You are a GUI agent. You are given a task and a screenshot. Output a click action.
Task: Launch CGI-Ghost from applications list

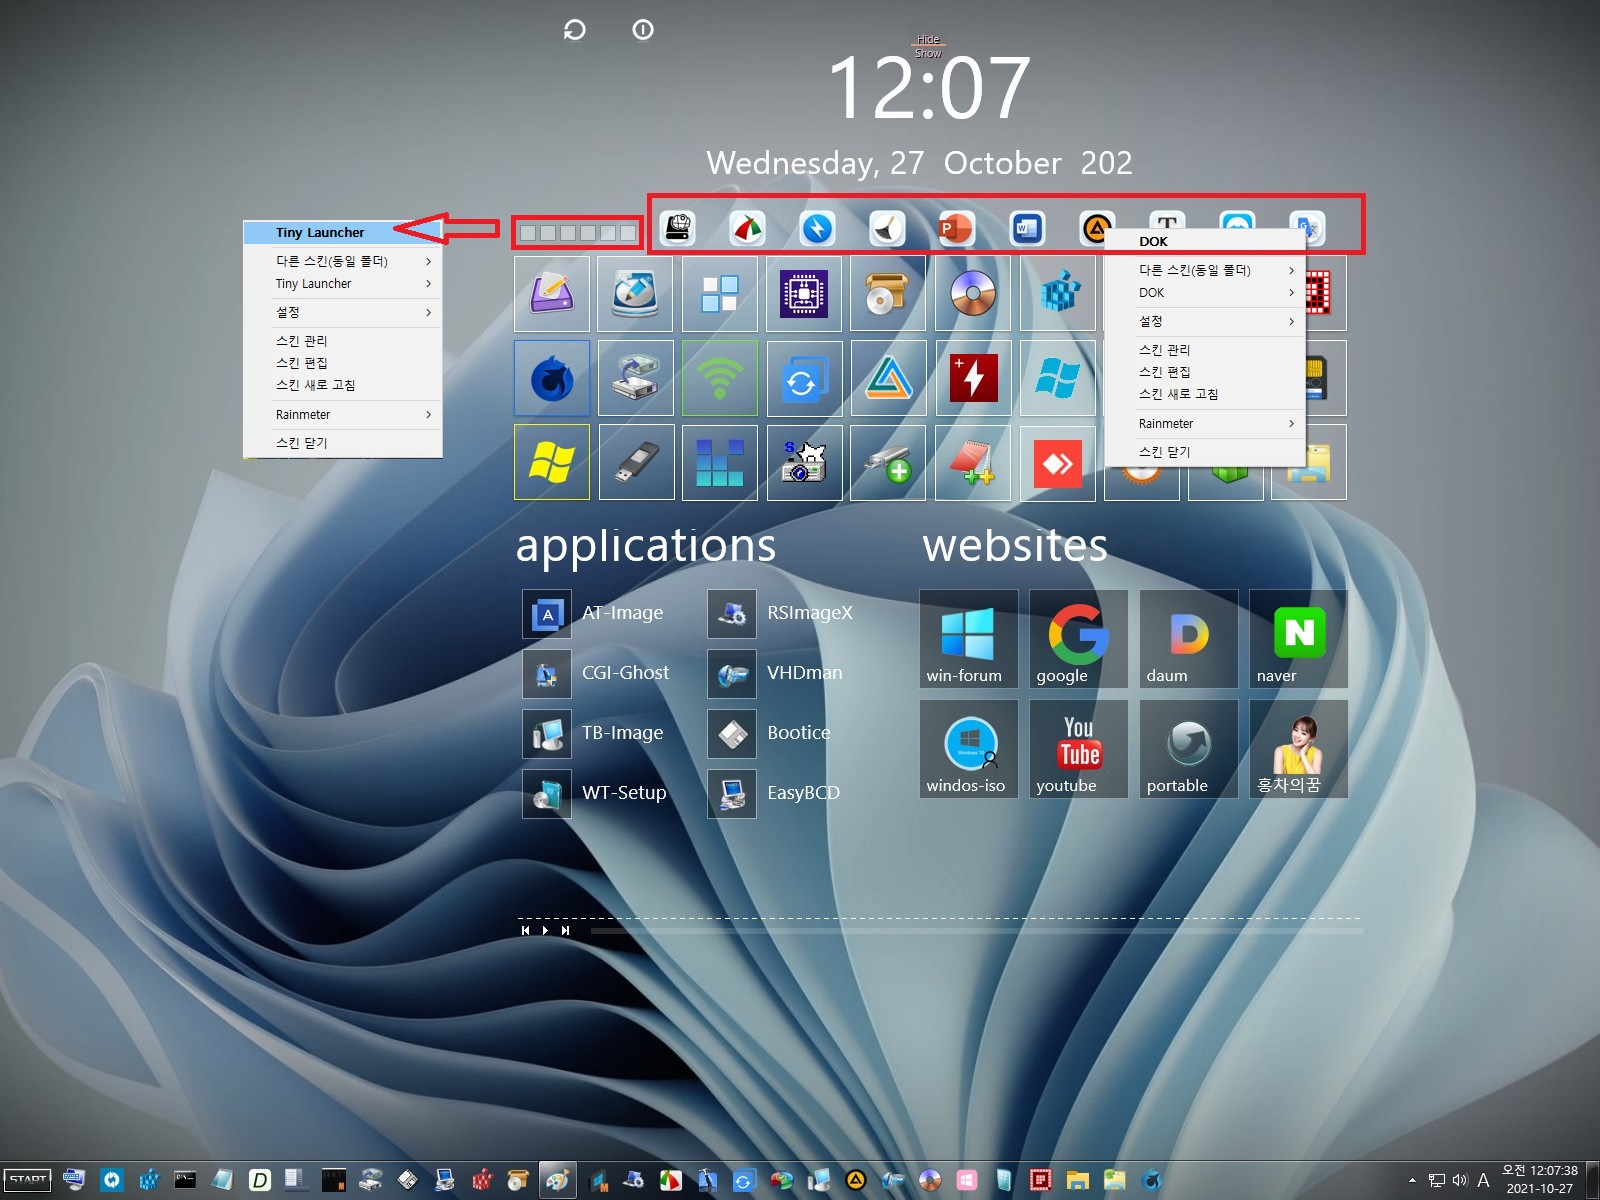(x=597, y=673)
